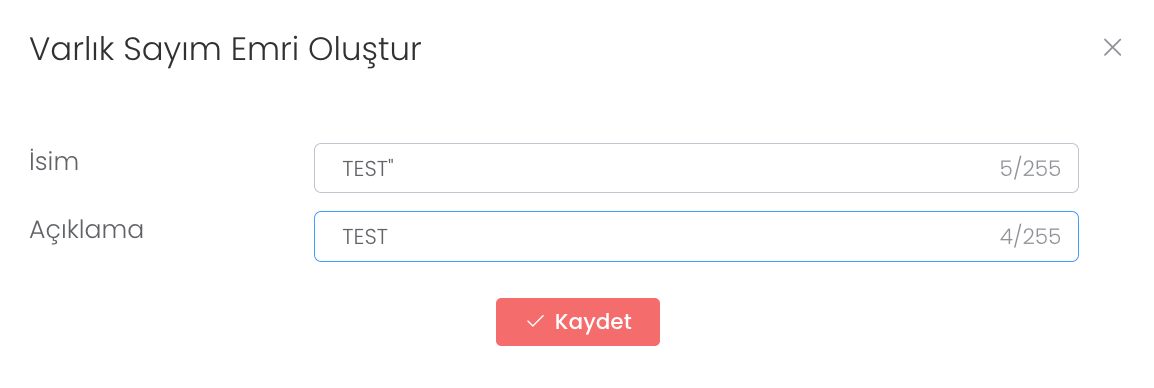
Task: Click the word Kaydet on the red button
Action: pyautogui.click(x=593, y=322)
